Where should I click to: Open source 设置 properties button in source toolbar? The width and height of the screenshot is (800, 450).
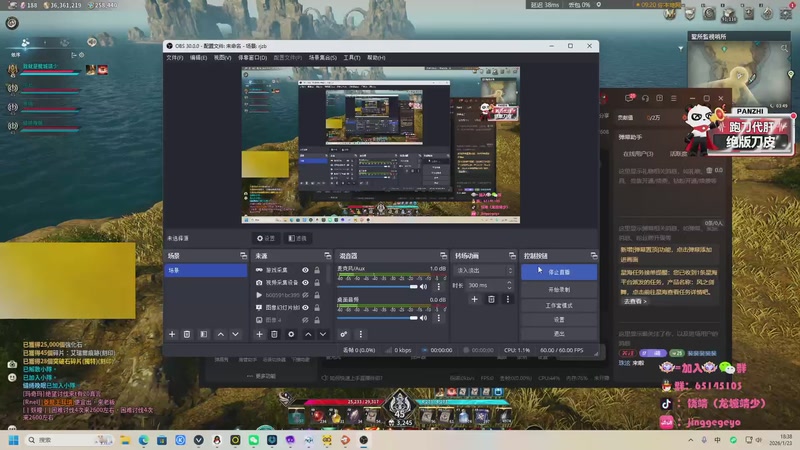(266, 238)
